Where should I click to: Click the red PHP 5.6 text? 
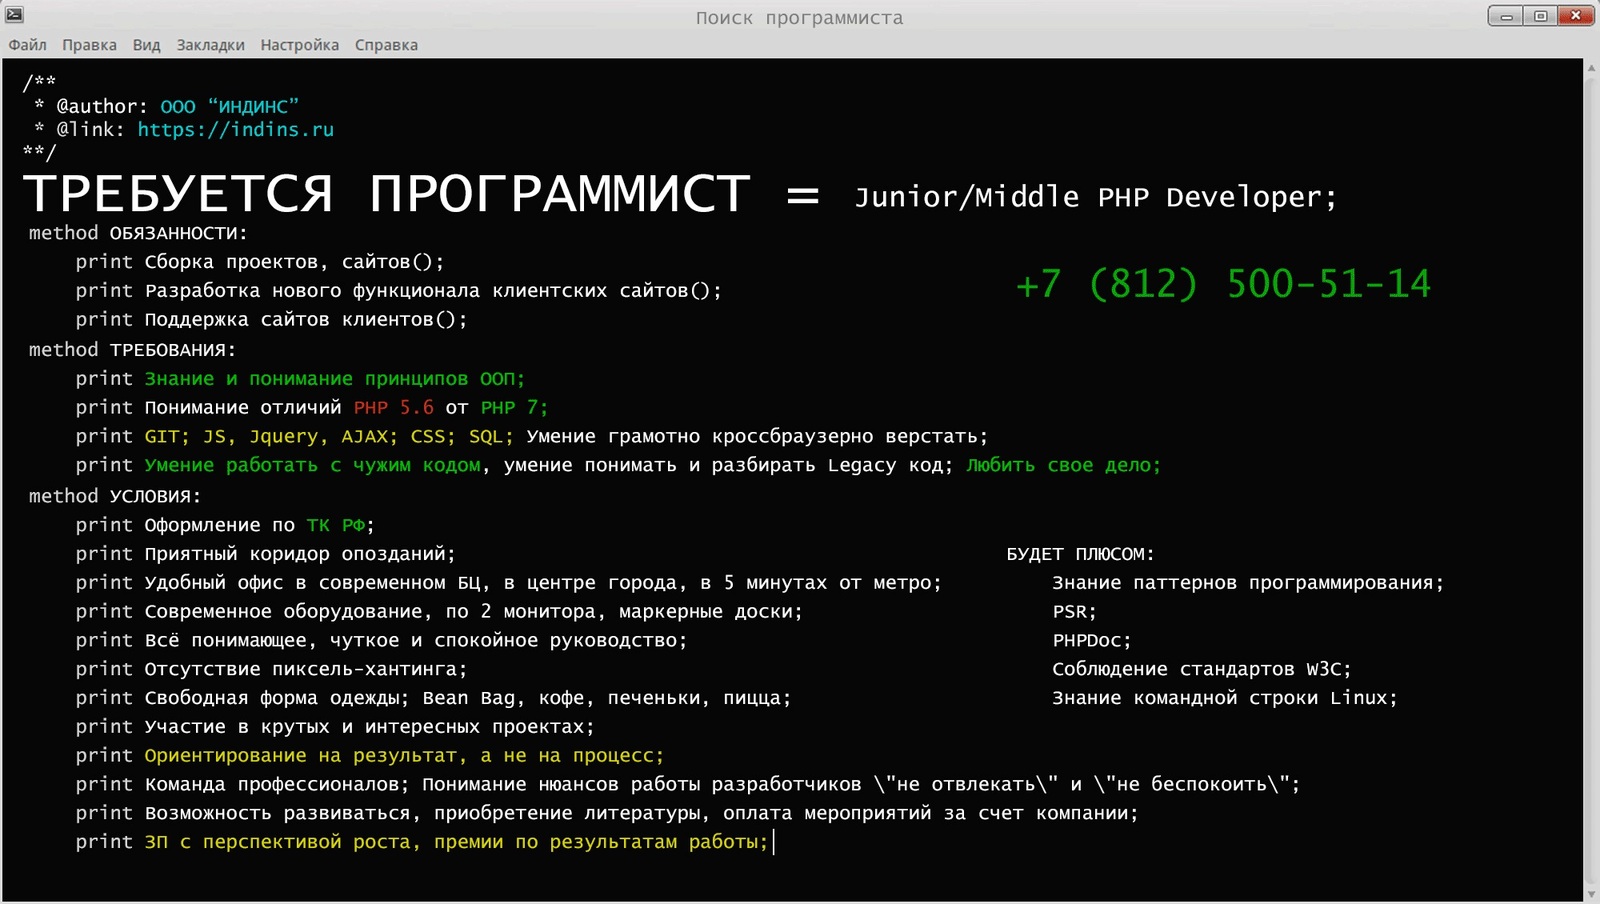394,408
